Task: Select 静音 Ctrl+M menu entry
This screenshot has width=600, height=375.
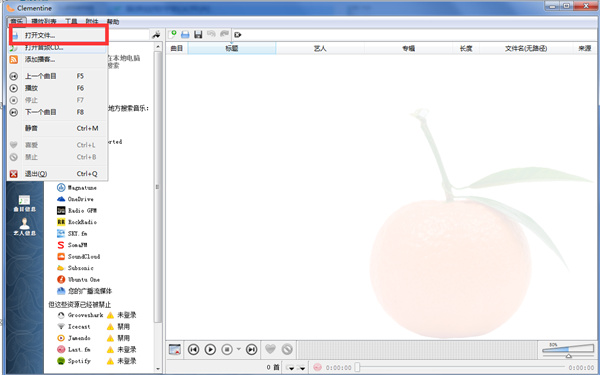Action: pos(57,129)
